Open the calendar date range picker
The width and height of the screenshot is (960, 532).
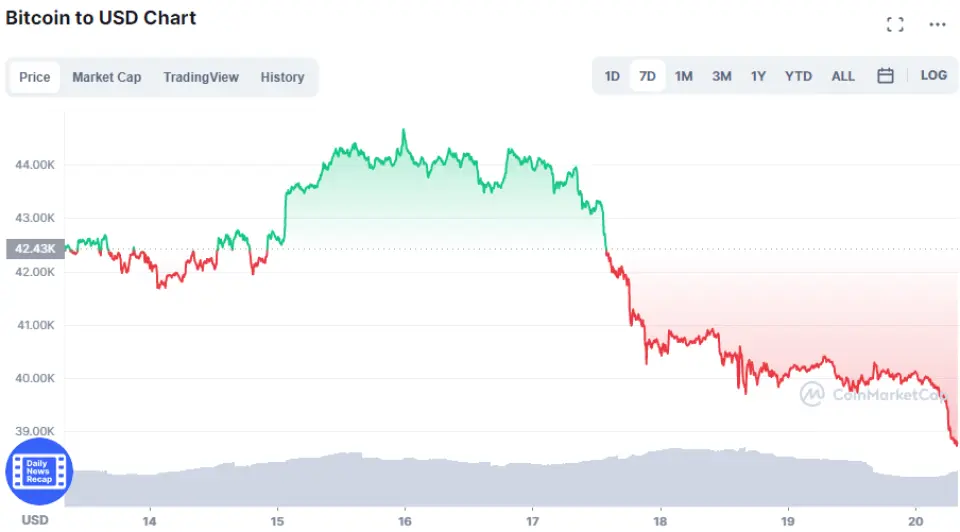pos(885,76)
